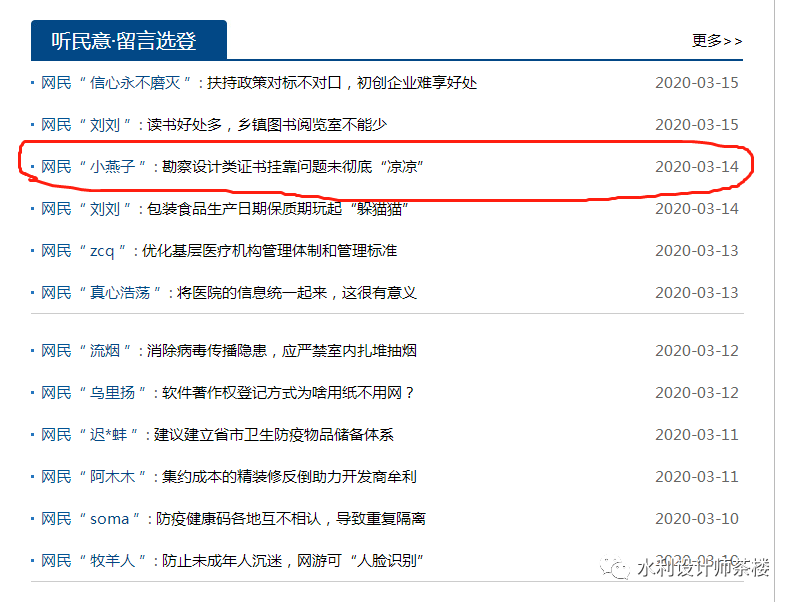The height and width of the screenshot is (602, 795).
Task: Open soma's 防疫健康码 message
Action: pyautogui.click(x=233, y=519)
